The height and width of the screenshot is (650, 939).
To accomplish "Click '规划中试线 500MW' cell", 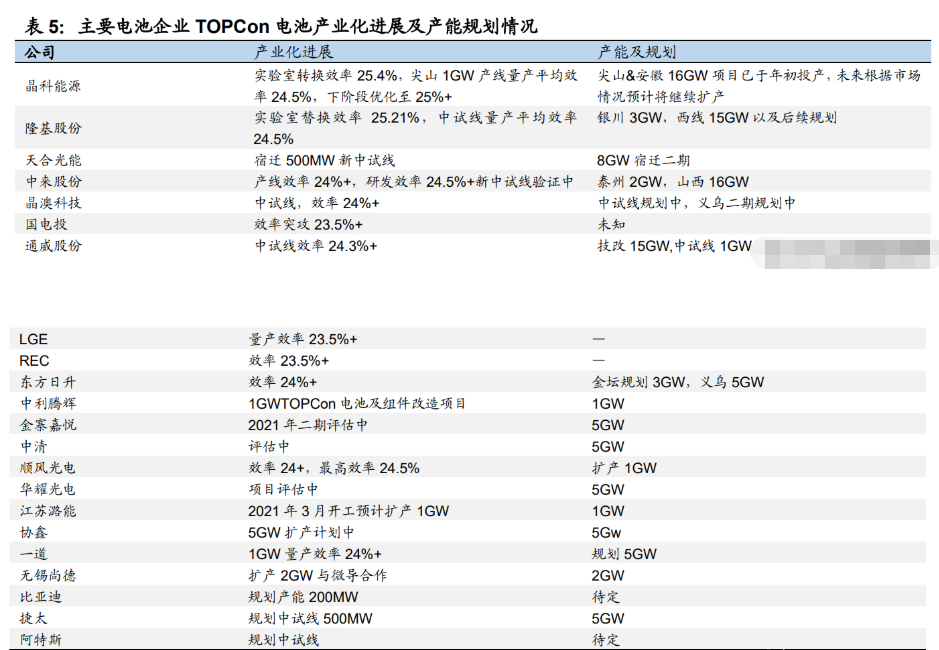I will click(x=310, y=618).
